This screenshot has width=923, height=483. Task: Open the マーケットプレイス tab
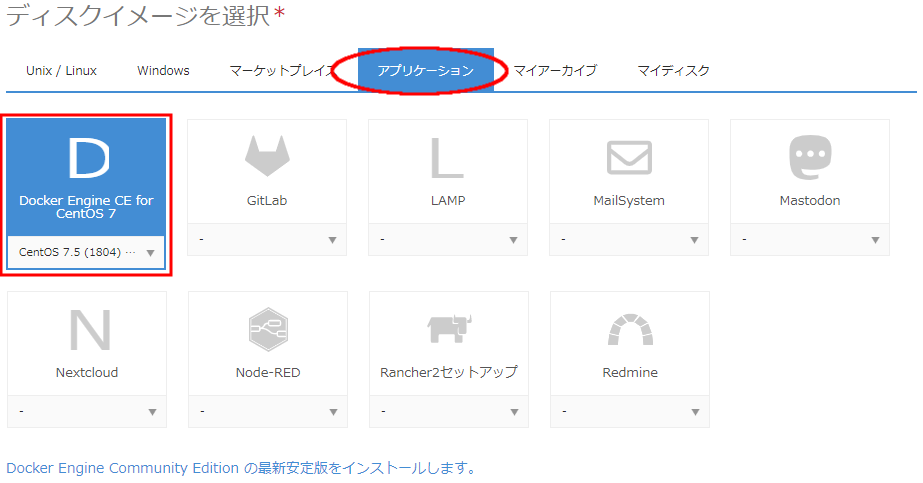[281, 71]
